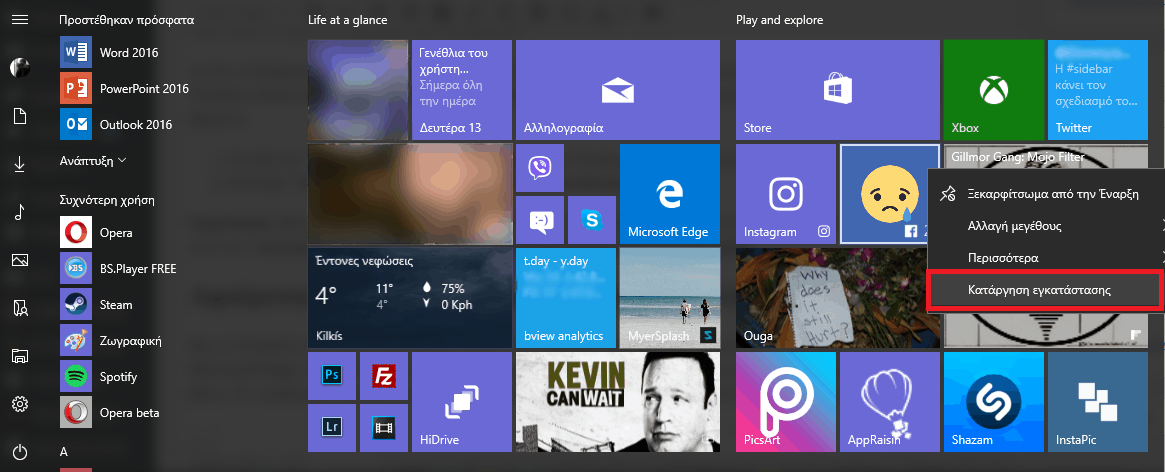Open the InstaPic tile
The width and height of the screenshot is (1165, 472).
(x=1097, y=402)
